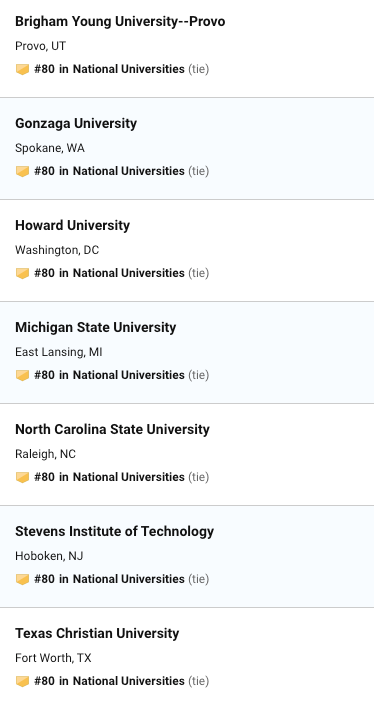This screenshot has width=374, height=707.
Task: Open Brigham Young University--Provo school page
Action: click(x=120, y=22)
